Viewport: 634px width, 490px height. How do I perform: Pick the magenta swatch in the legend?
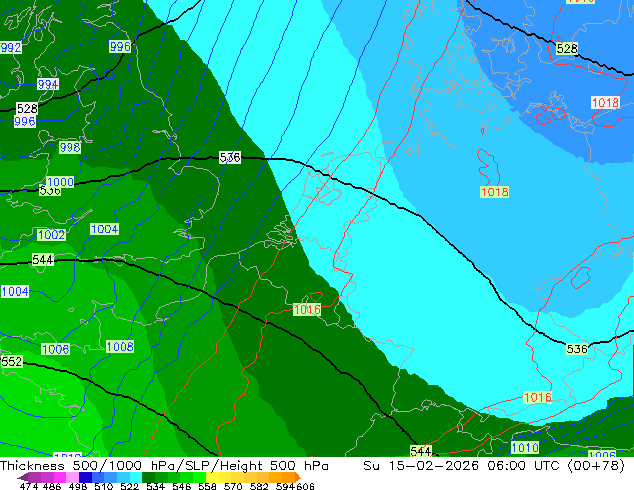click(x=60, y=477)
